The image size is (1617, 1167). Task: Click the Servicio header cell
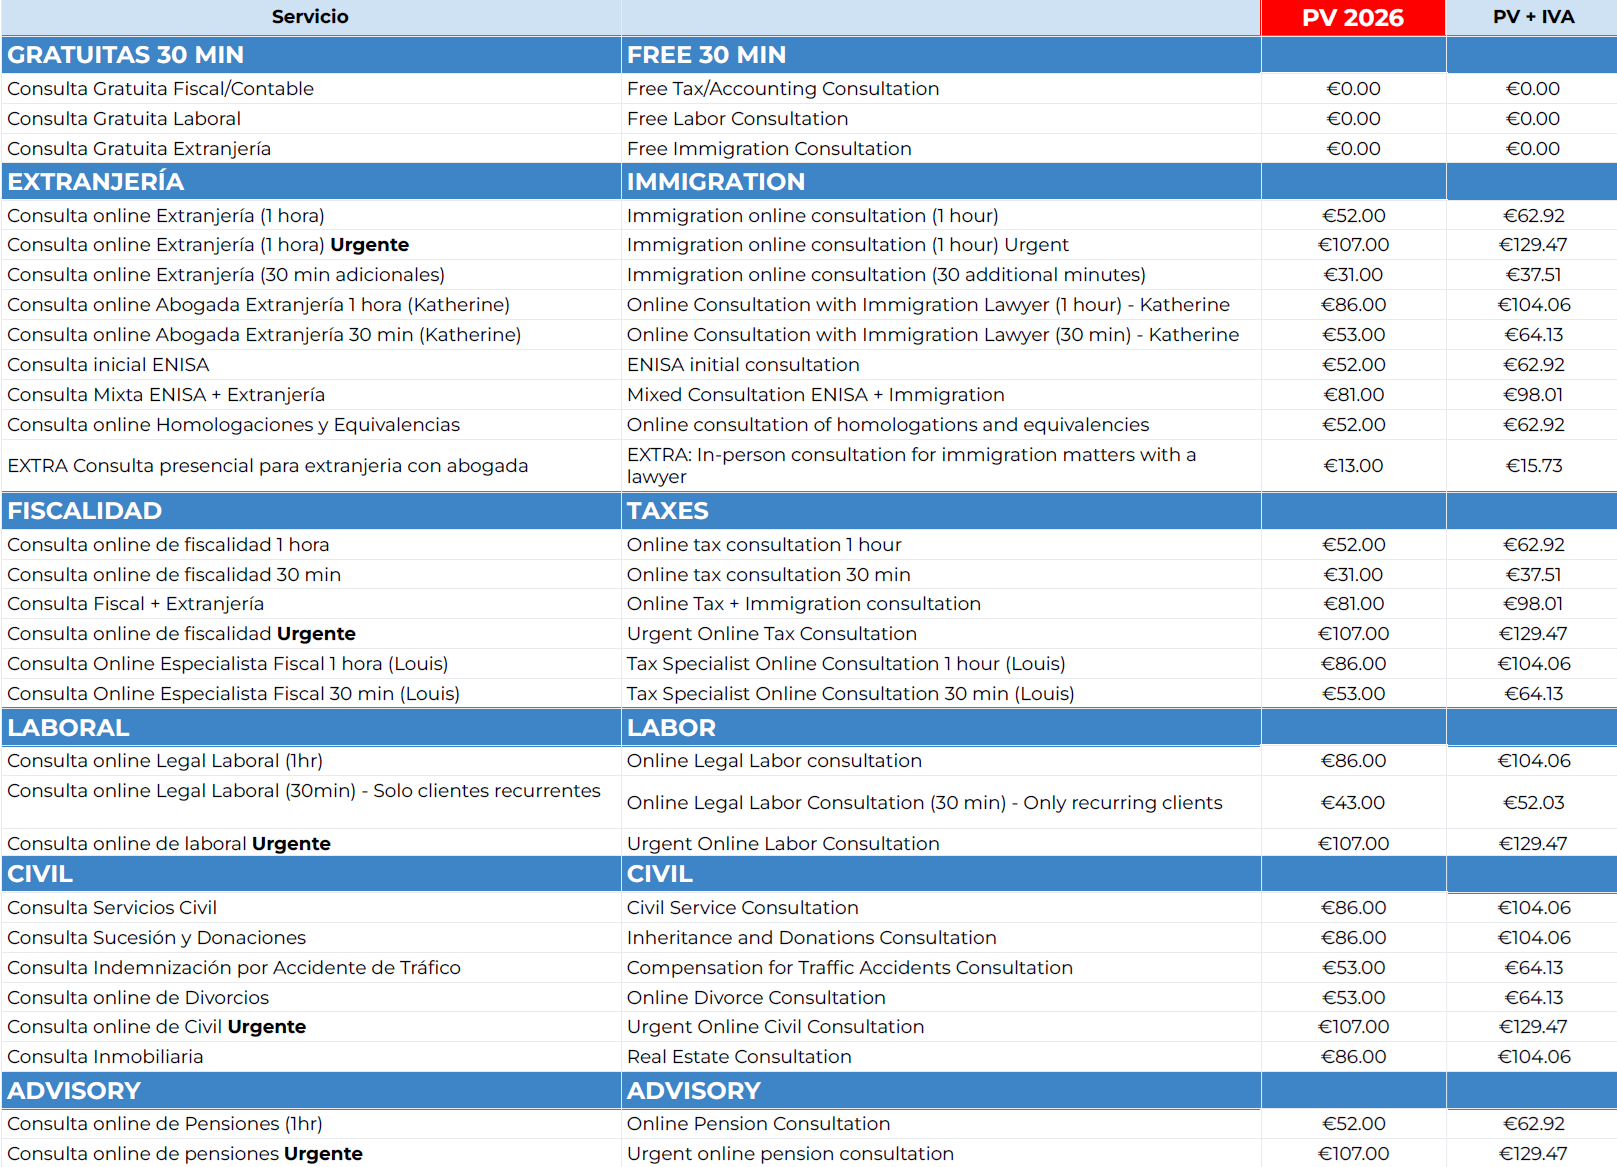click(310, 17)
